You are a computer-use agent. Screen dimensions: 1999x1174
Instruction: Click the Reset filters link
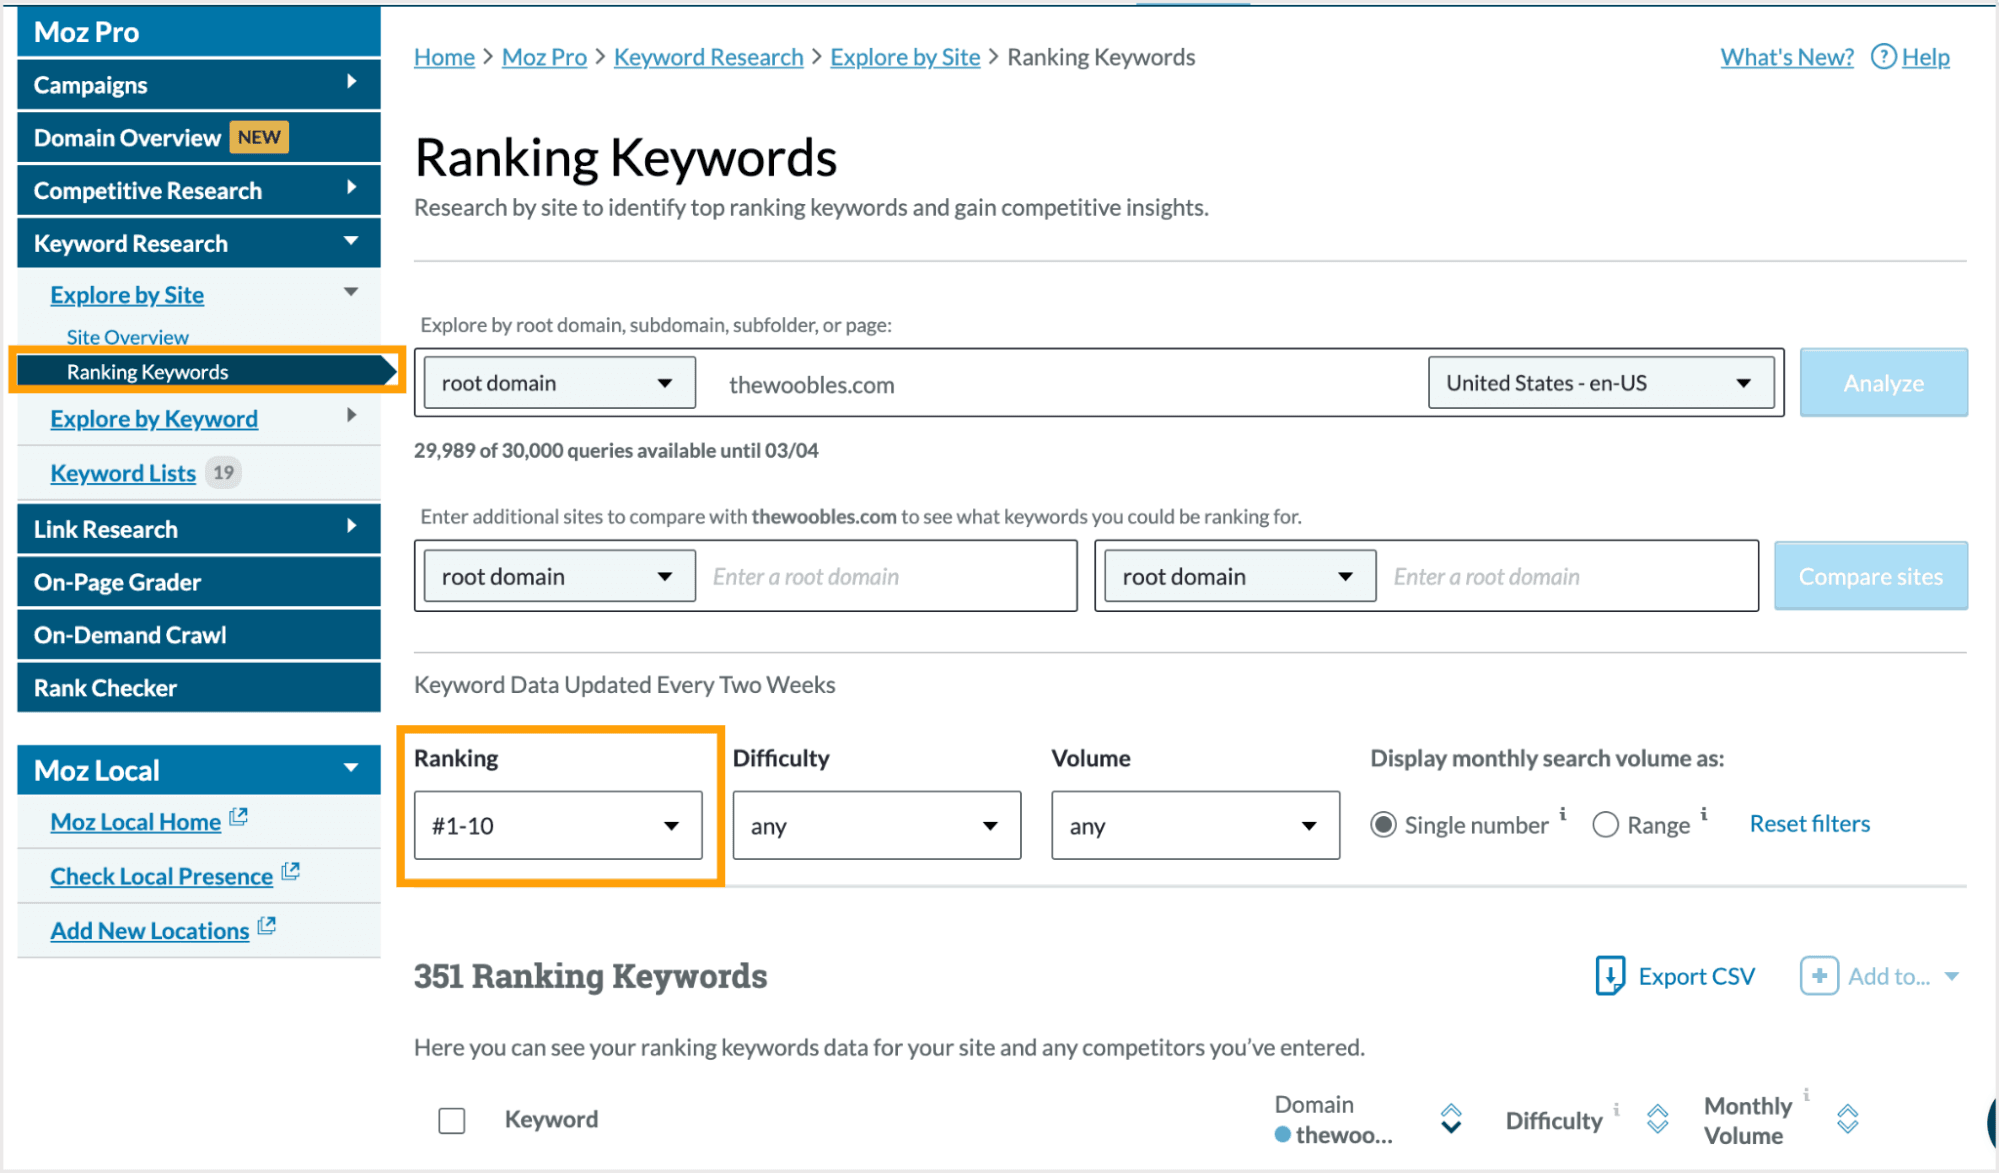1809,824
